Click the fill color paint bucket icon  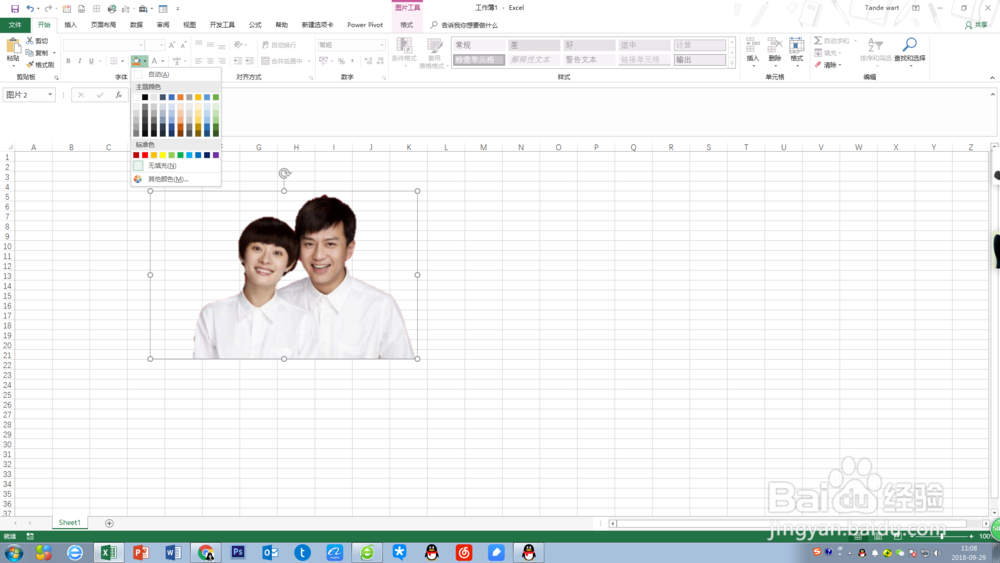[x=136, y=61]
